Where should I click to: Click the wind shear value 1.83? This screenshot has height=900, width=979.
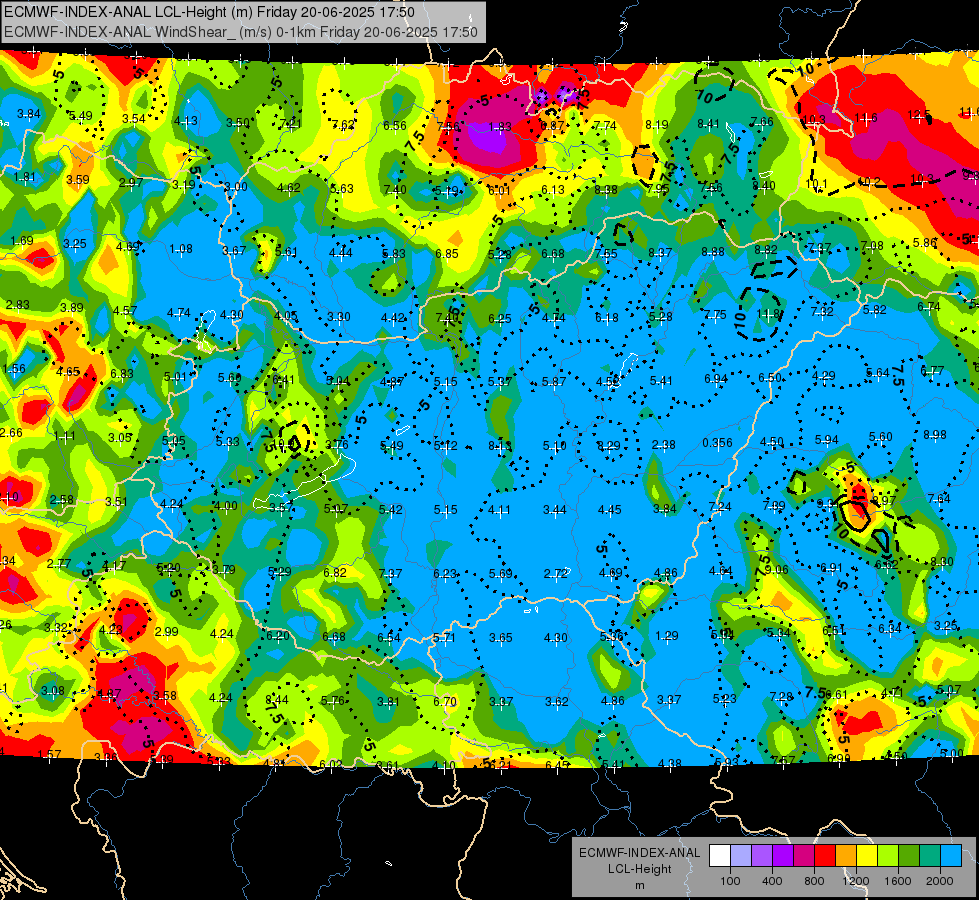tap(499, 127)
